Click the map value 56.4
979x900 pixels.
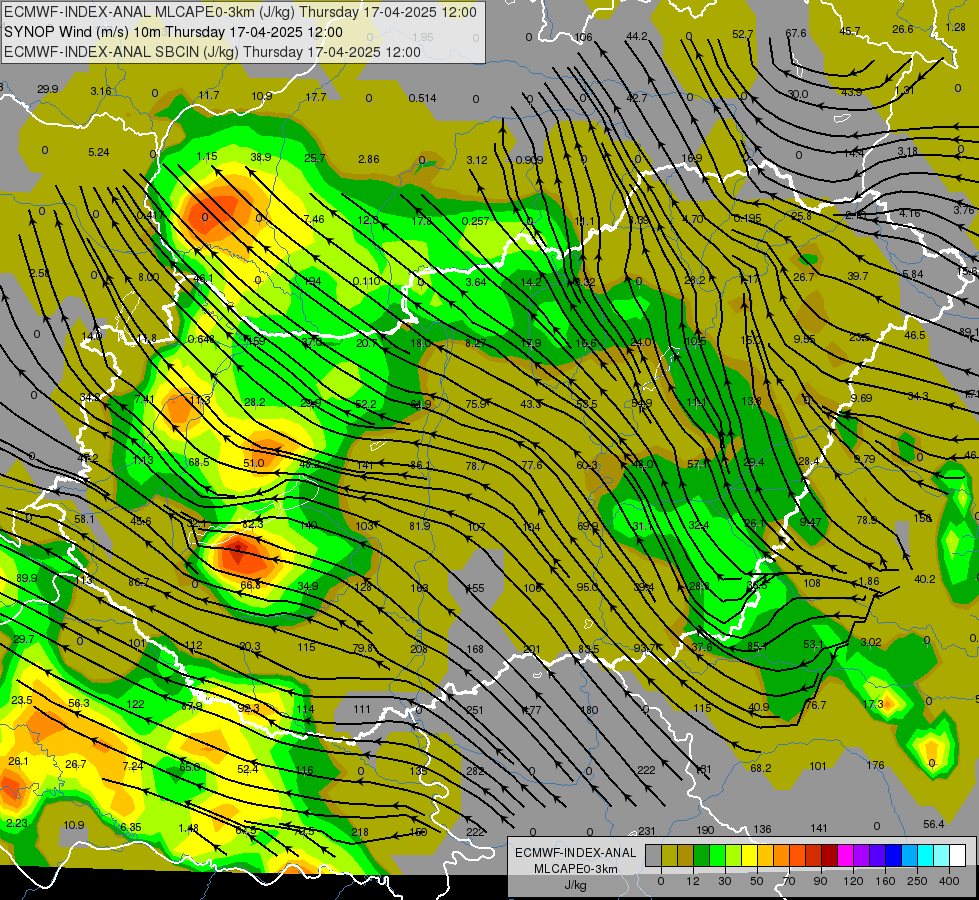pos(934,824)
